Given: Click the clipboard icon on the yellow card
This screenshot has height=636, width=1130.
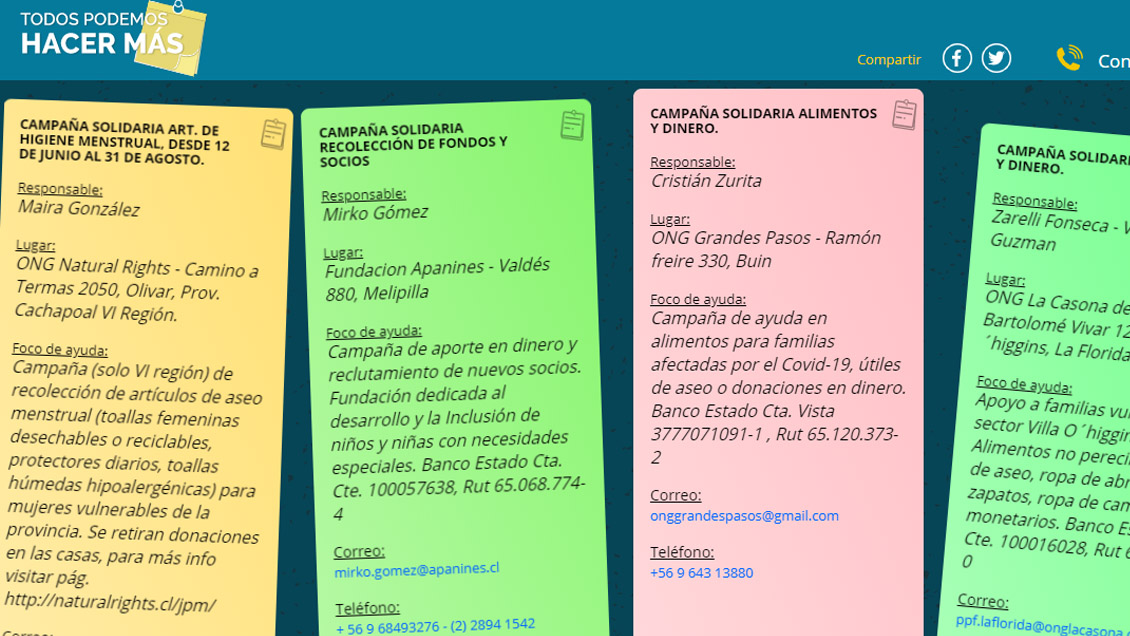Looking at the screenshot, I should (x=271, y=133).
